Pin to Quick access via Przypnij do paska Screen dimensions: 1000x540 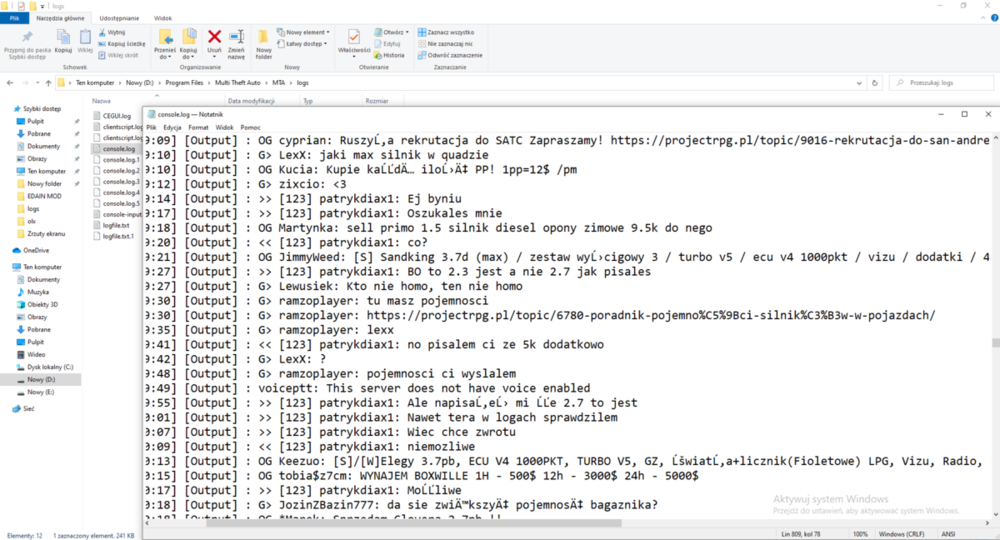point(27,44)
